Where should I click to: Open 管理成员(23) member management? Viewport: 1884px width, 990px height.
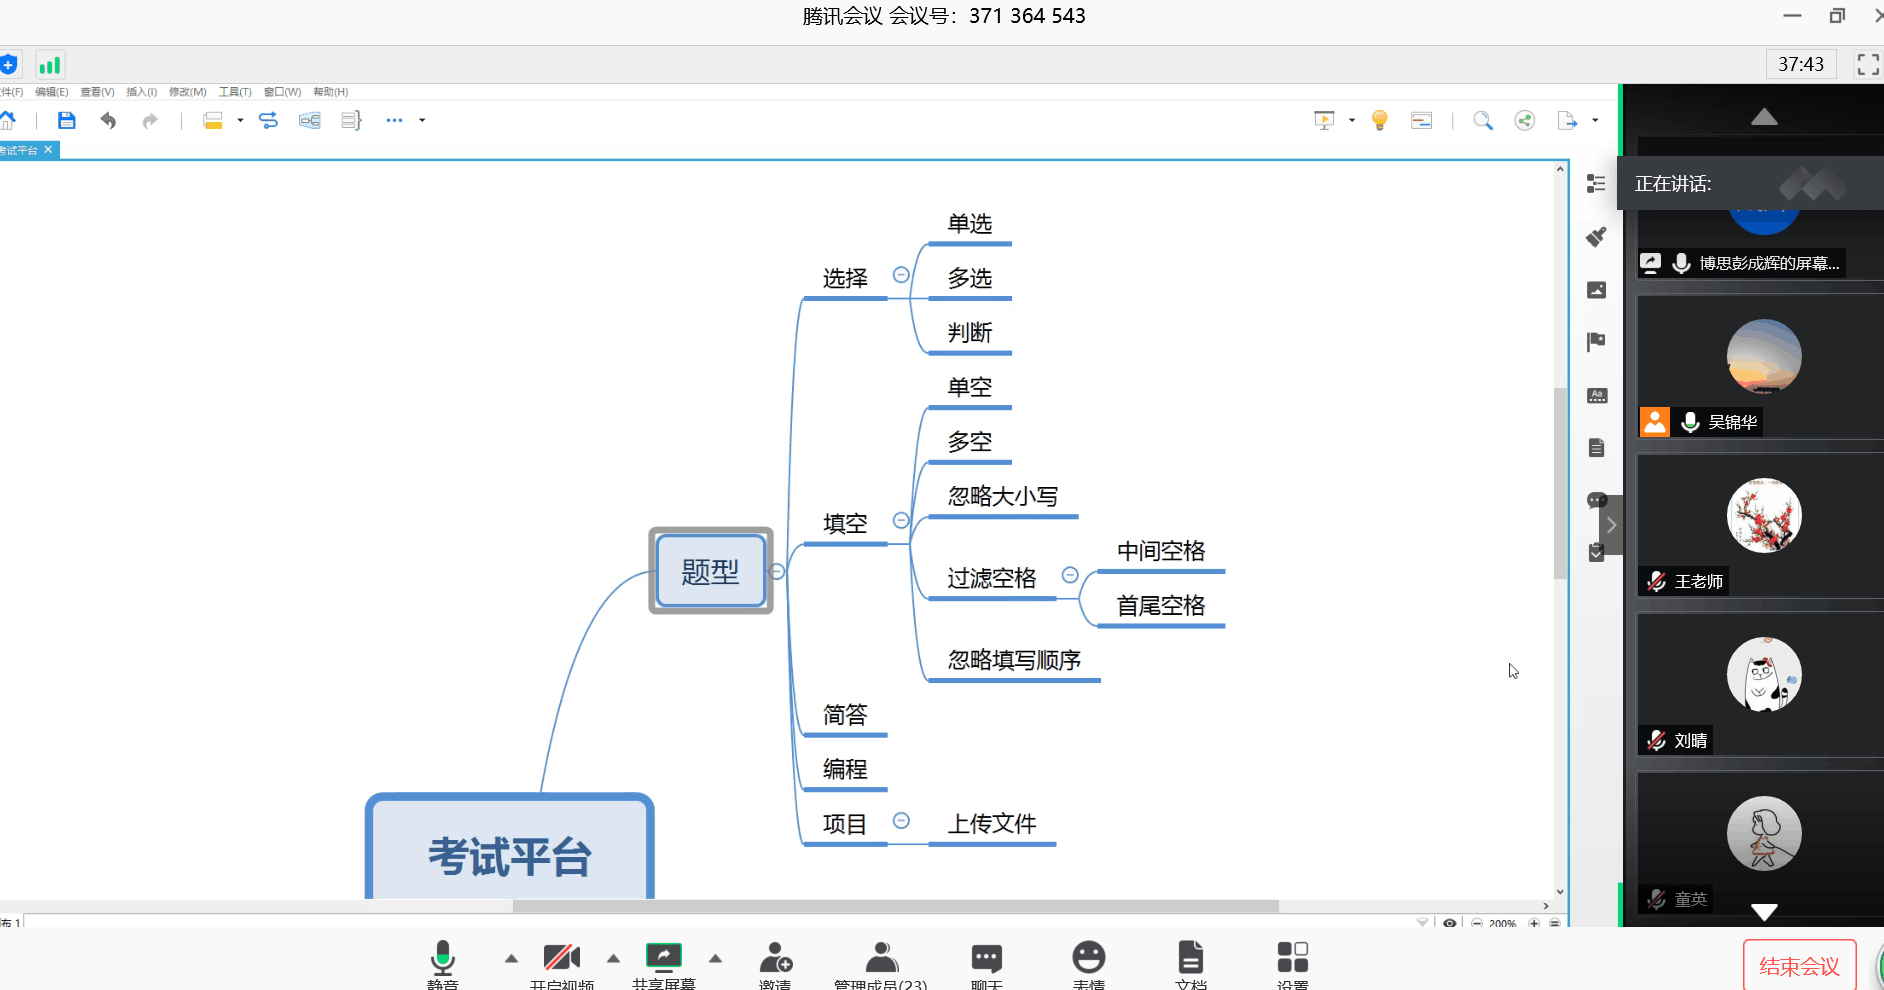tap(881, 960)
